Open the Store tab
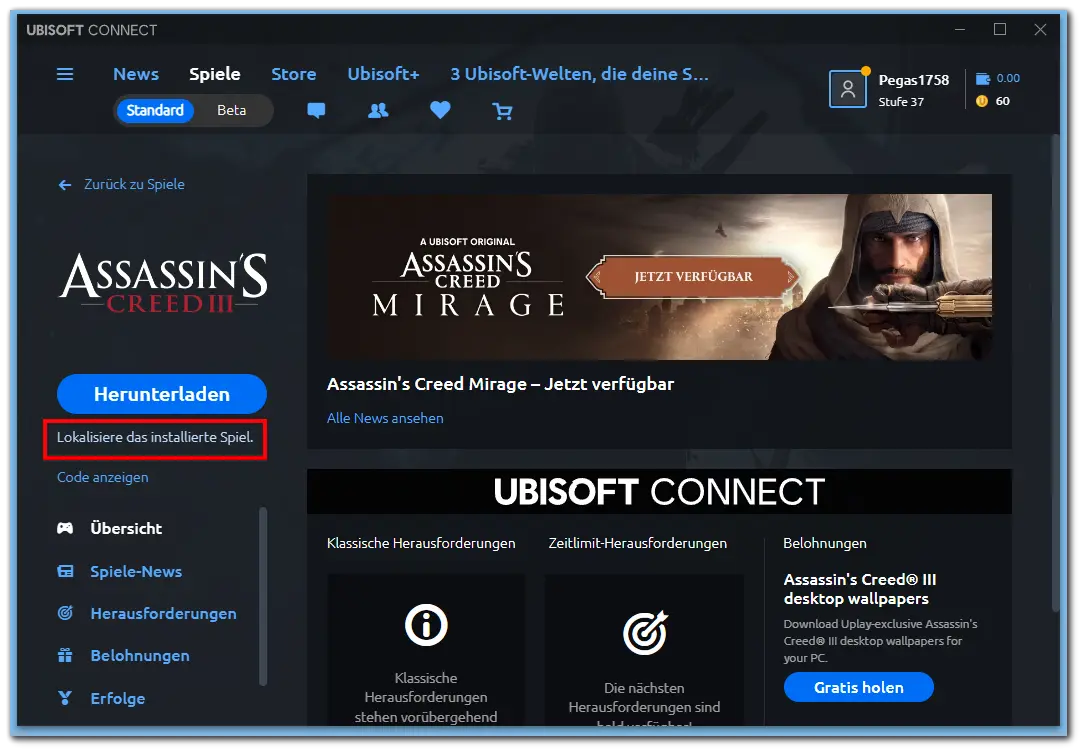This screenshot has width=1085, height=754. pos(294,74)
